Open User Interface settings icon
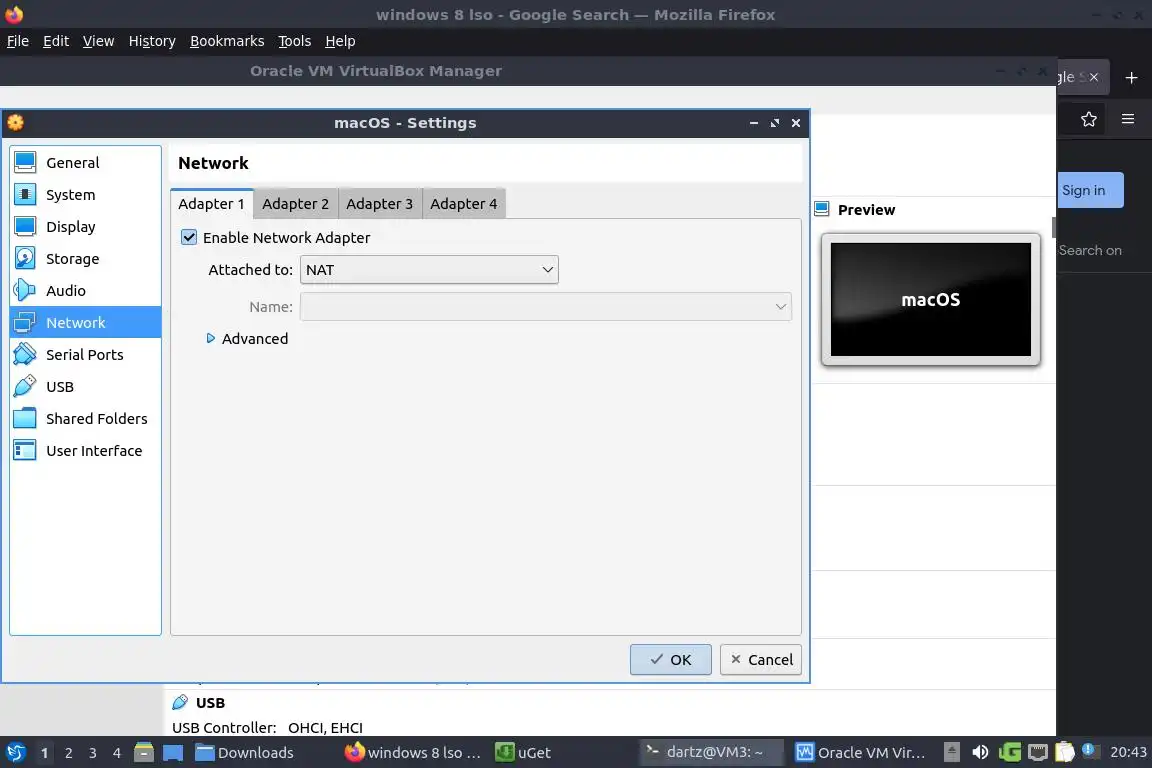This screenshot has height=768, width=1152. 25,451
